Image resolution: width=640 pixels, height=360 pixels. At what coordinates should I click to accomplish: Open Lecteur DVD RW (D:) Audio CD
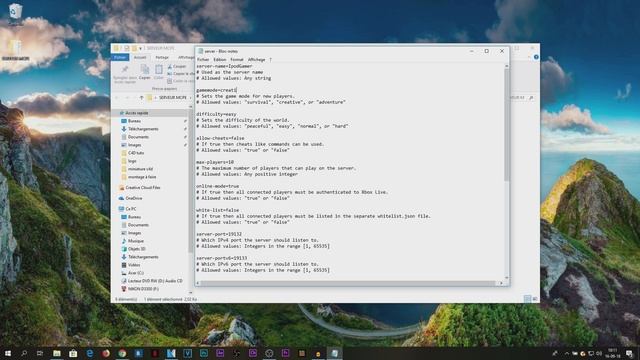click(x=155, y=281)
